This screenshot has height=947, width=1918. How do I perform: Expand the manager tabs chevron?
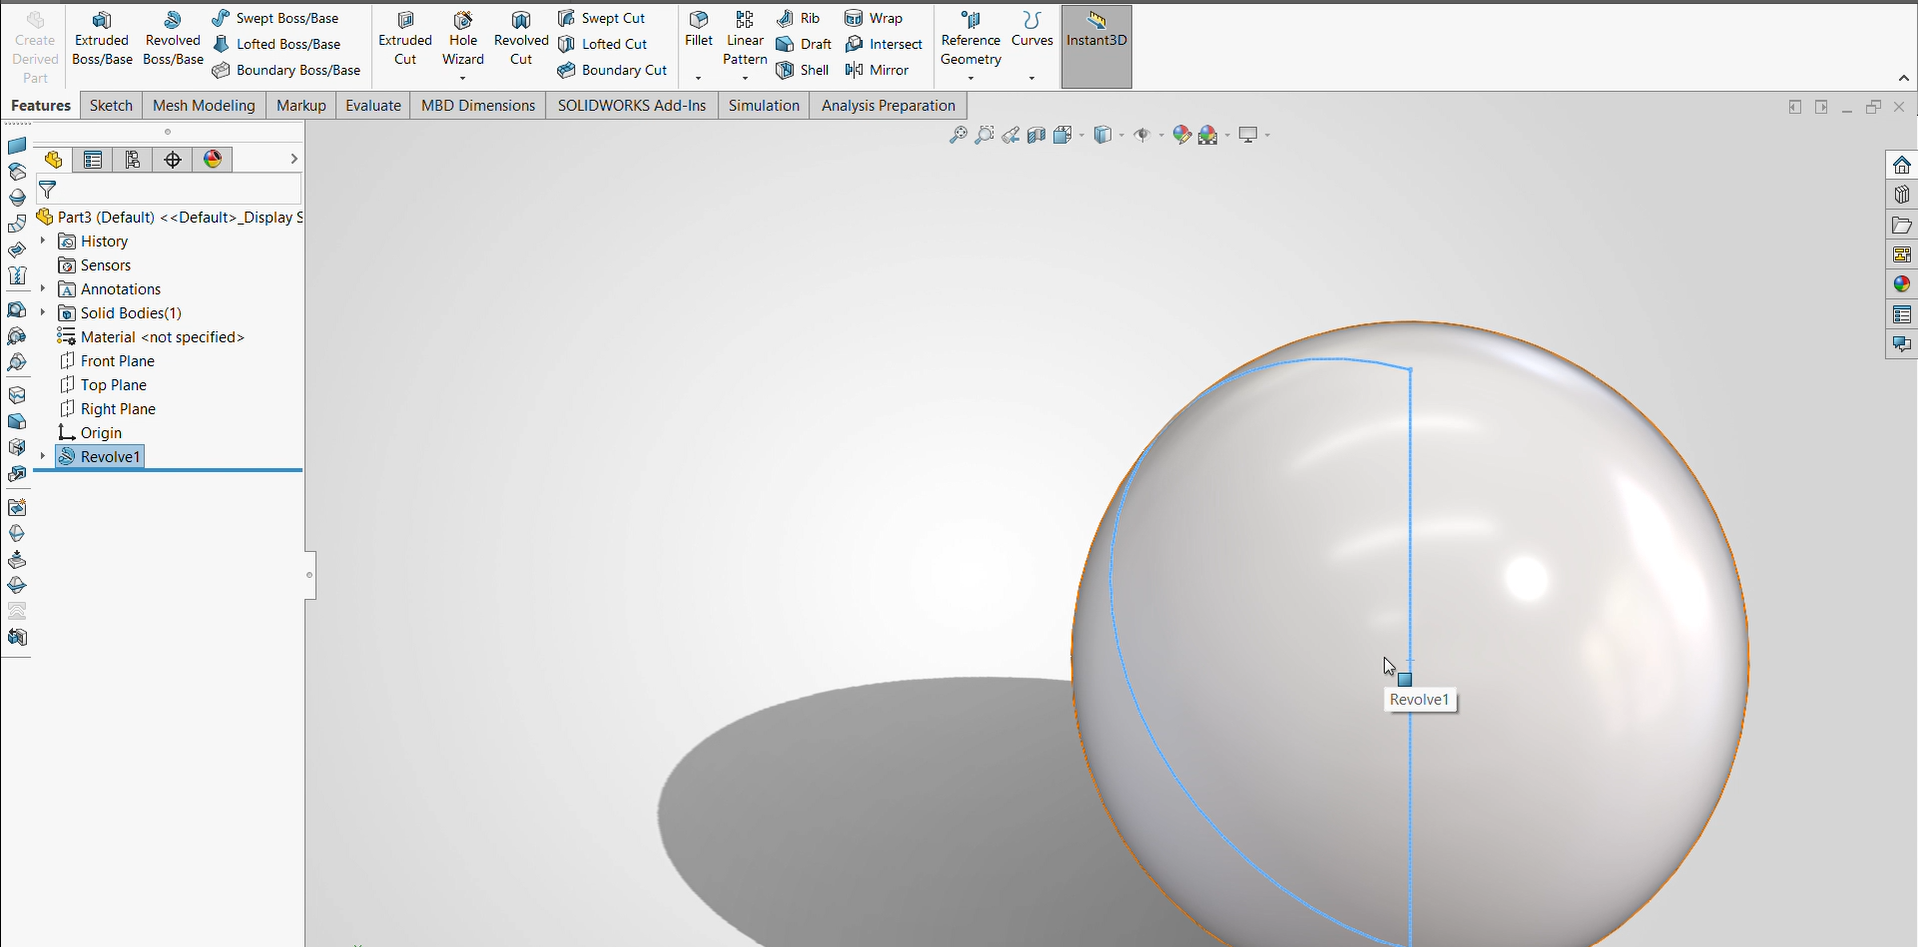point(294,159)
